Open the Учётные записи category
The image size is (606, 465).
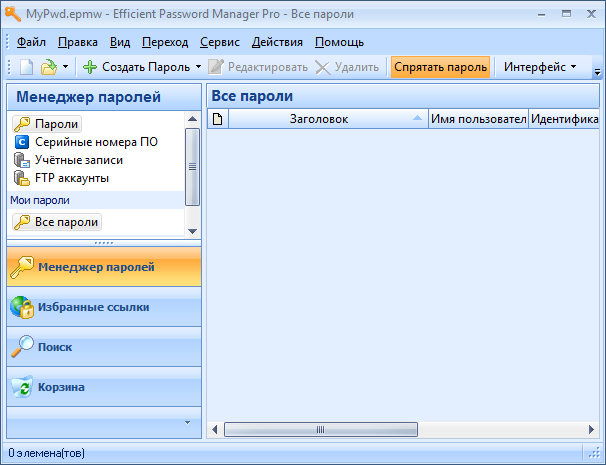pyautogui.click(x=73, y=160)
